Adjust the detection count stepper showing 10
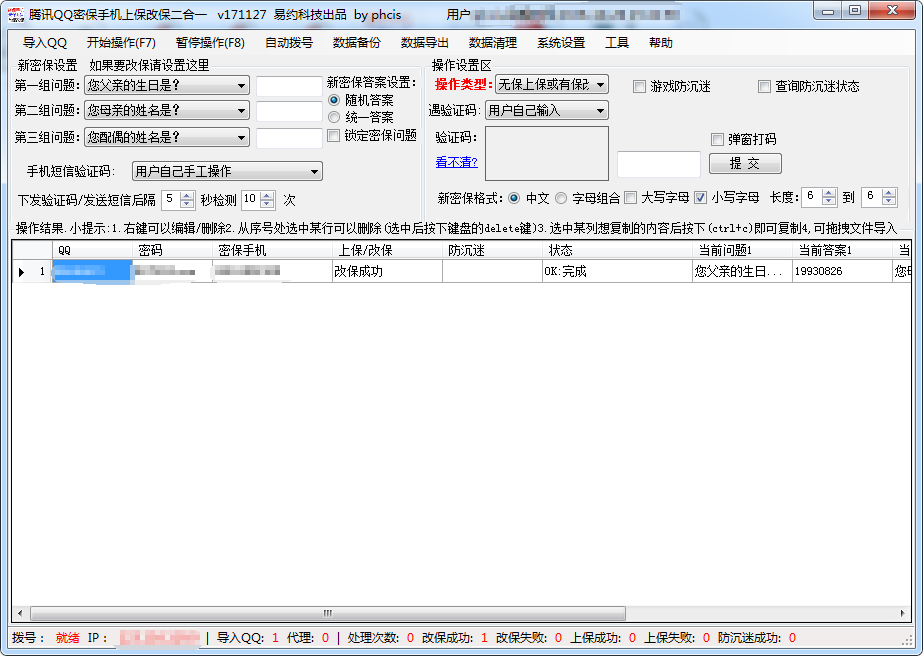Viewport: 923px width, 656px height. [267, 200]
